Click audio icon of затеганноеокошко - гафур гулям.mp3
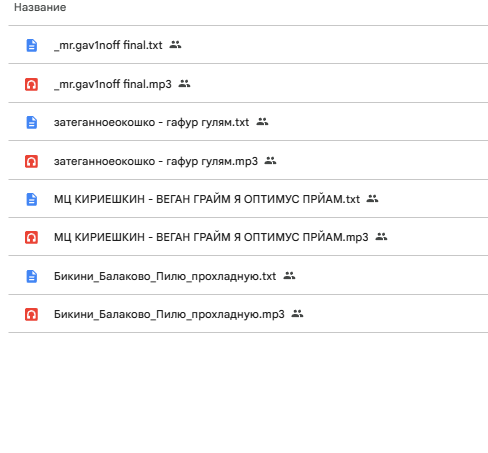This screenshot has width=488, height=453. click(31, 161)
